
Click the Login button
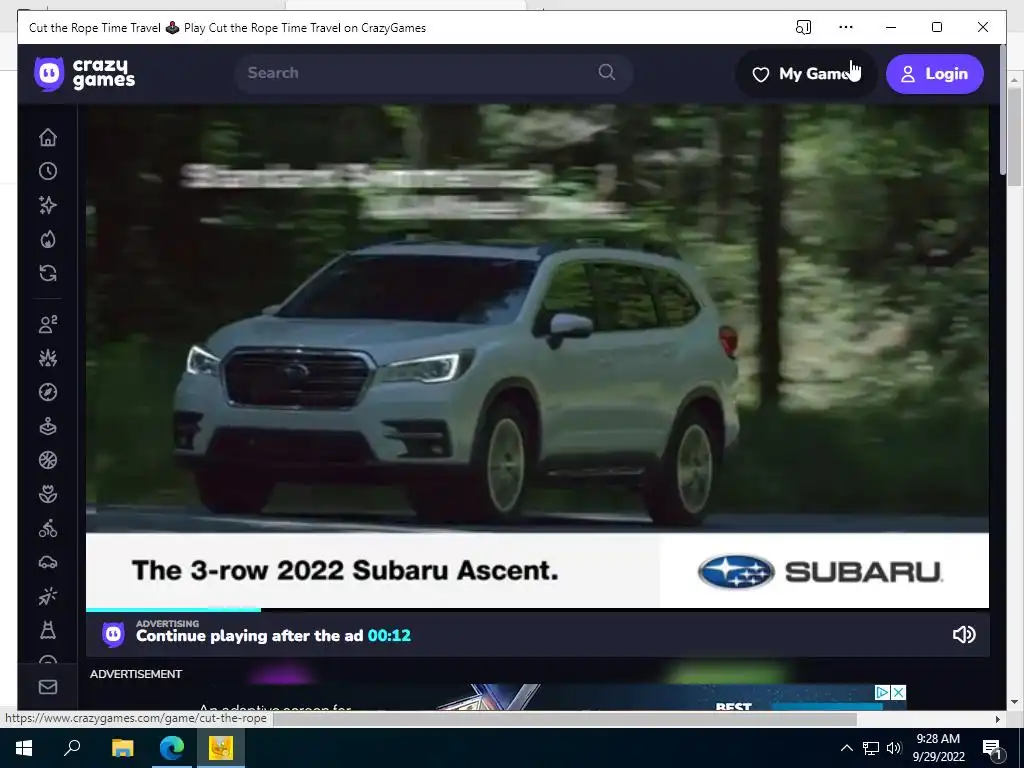click(935, 74)
